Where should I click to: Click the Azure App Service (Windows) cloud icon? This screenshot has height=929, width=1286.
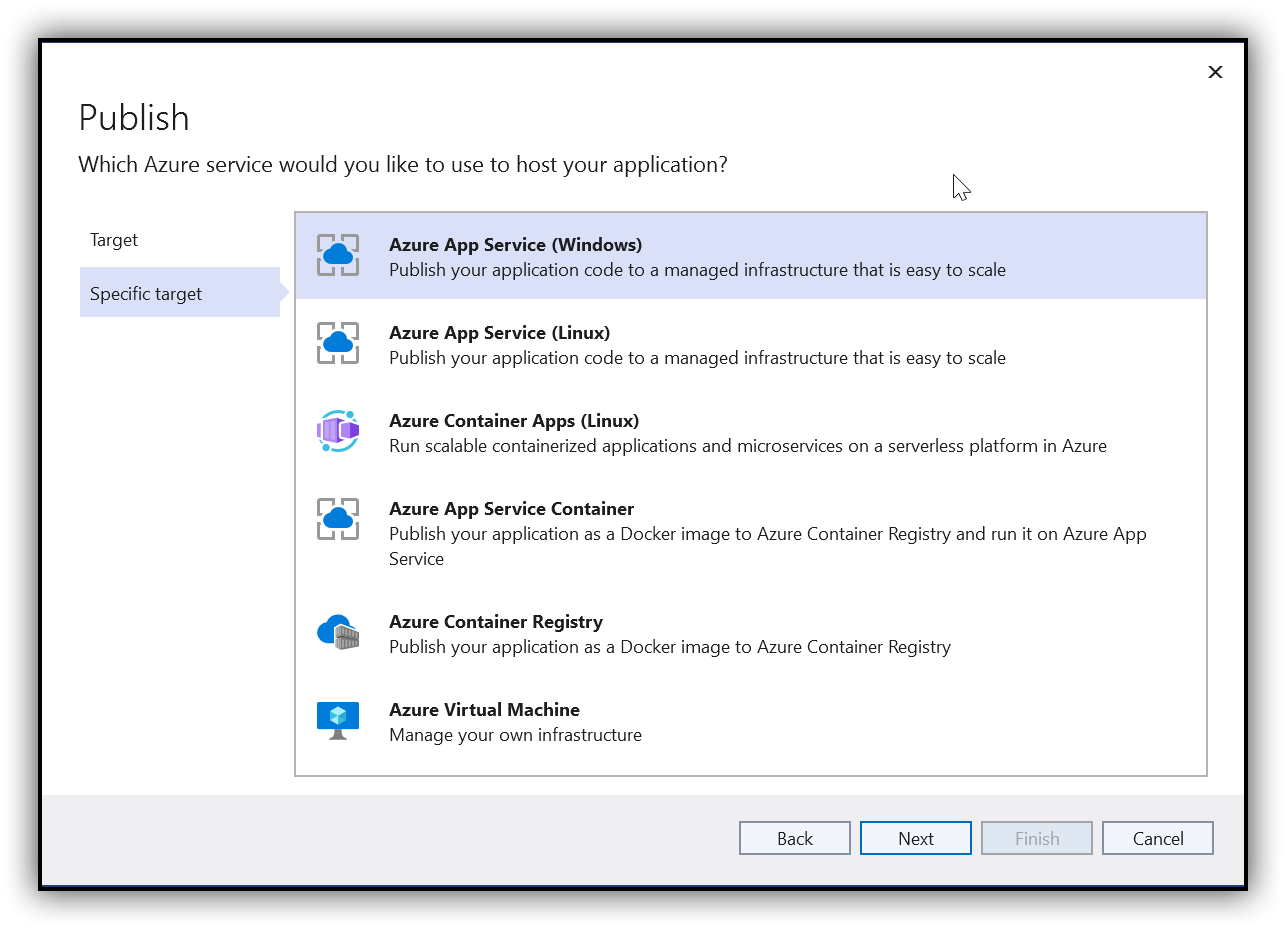tap(338, 255)
